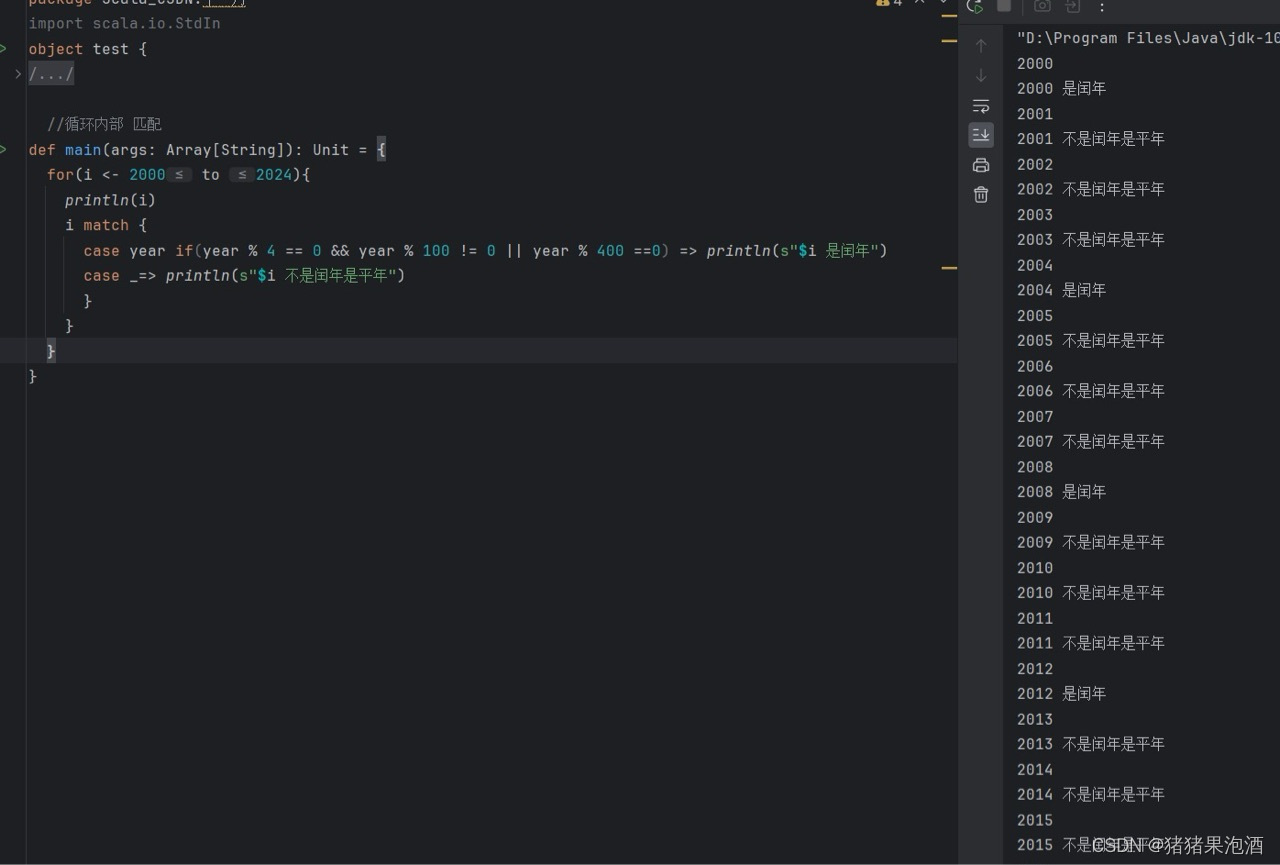Click the camera thread dump icon
Image resolution: width=1280 pixels, height=865 pixels.
pyautogui.click(x=1042, y=6)
